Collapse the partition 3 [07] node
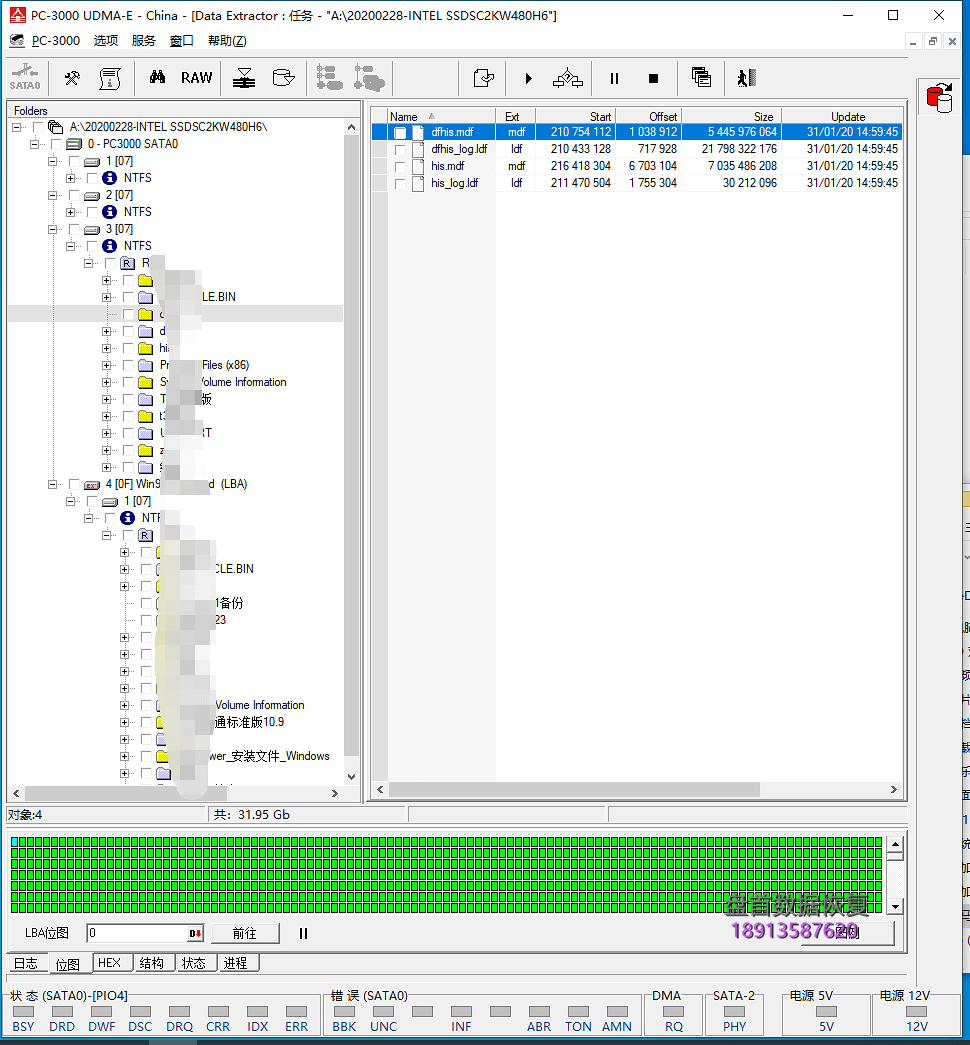 point(53,229)
